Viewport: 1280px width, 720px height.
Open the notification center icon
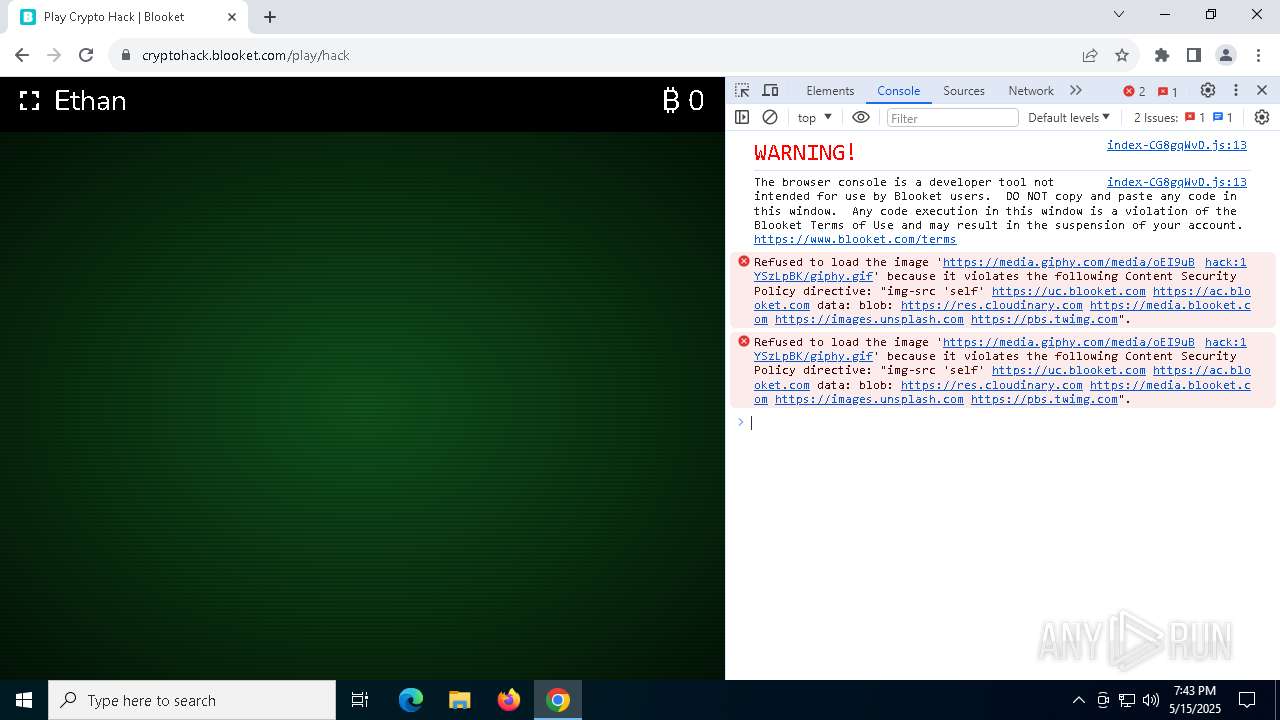pyautogui.click(x=1247, y=700)
